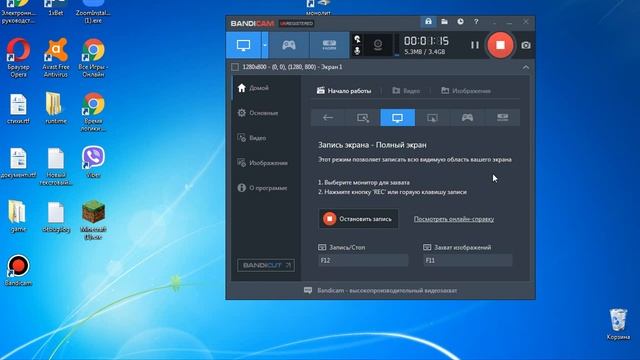640x360 pixels.
Task: Take a screenshot with camera icon
Action: pyautogui.click(x=526, y=45)
